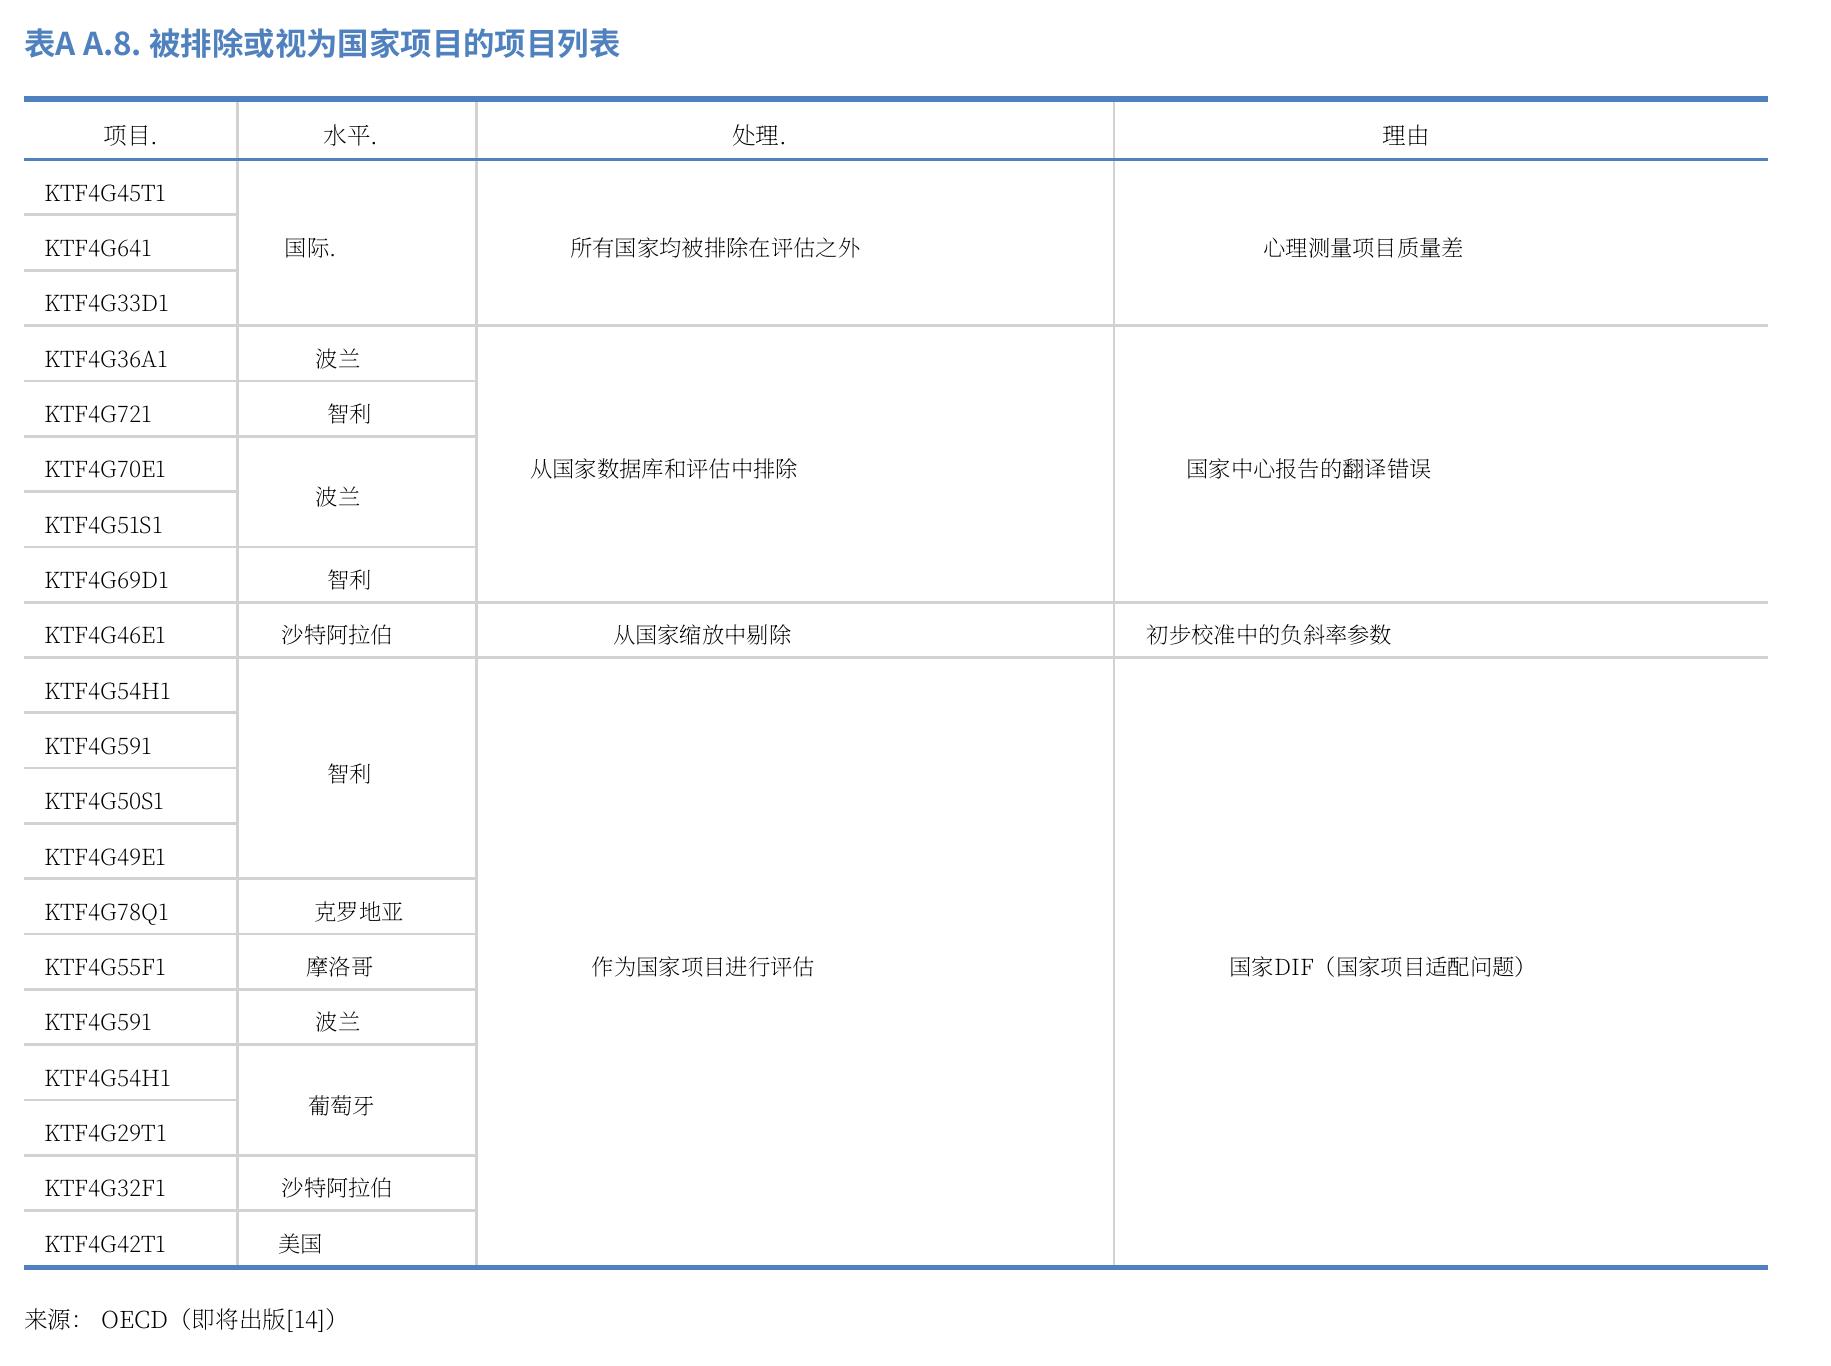Viewport: 1831px width, 1366px height.
Task: Click the table title 表A A.8. 被排除或视为国家项目的项目列表
Action: click(322, 44)
